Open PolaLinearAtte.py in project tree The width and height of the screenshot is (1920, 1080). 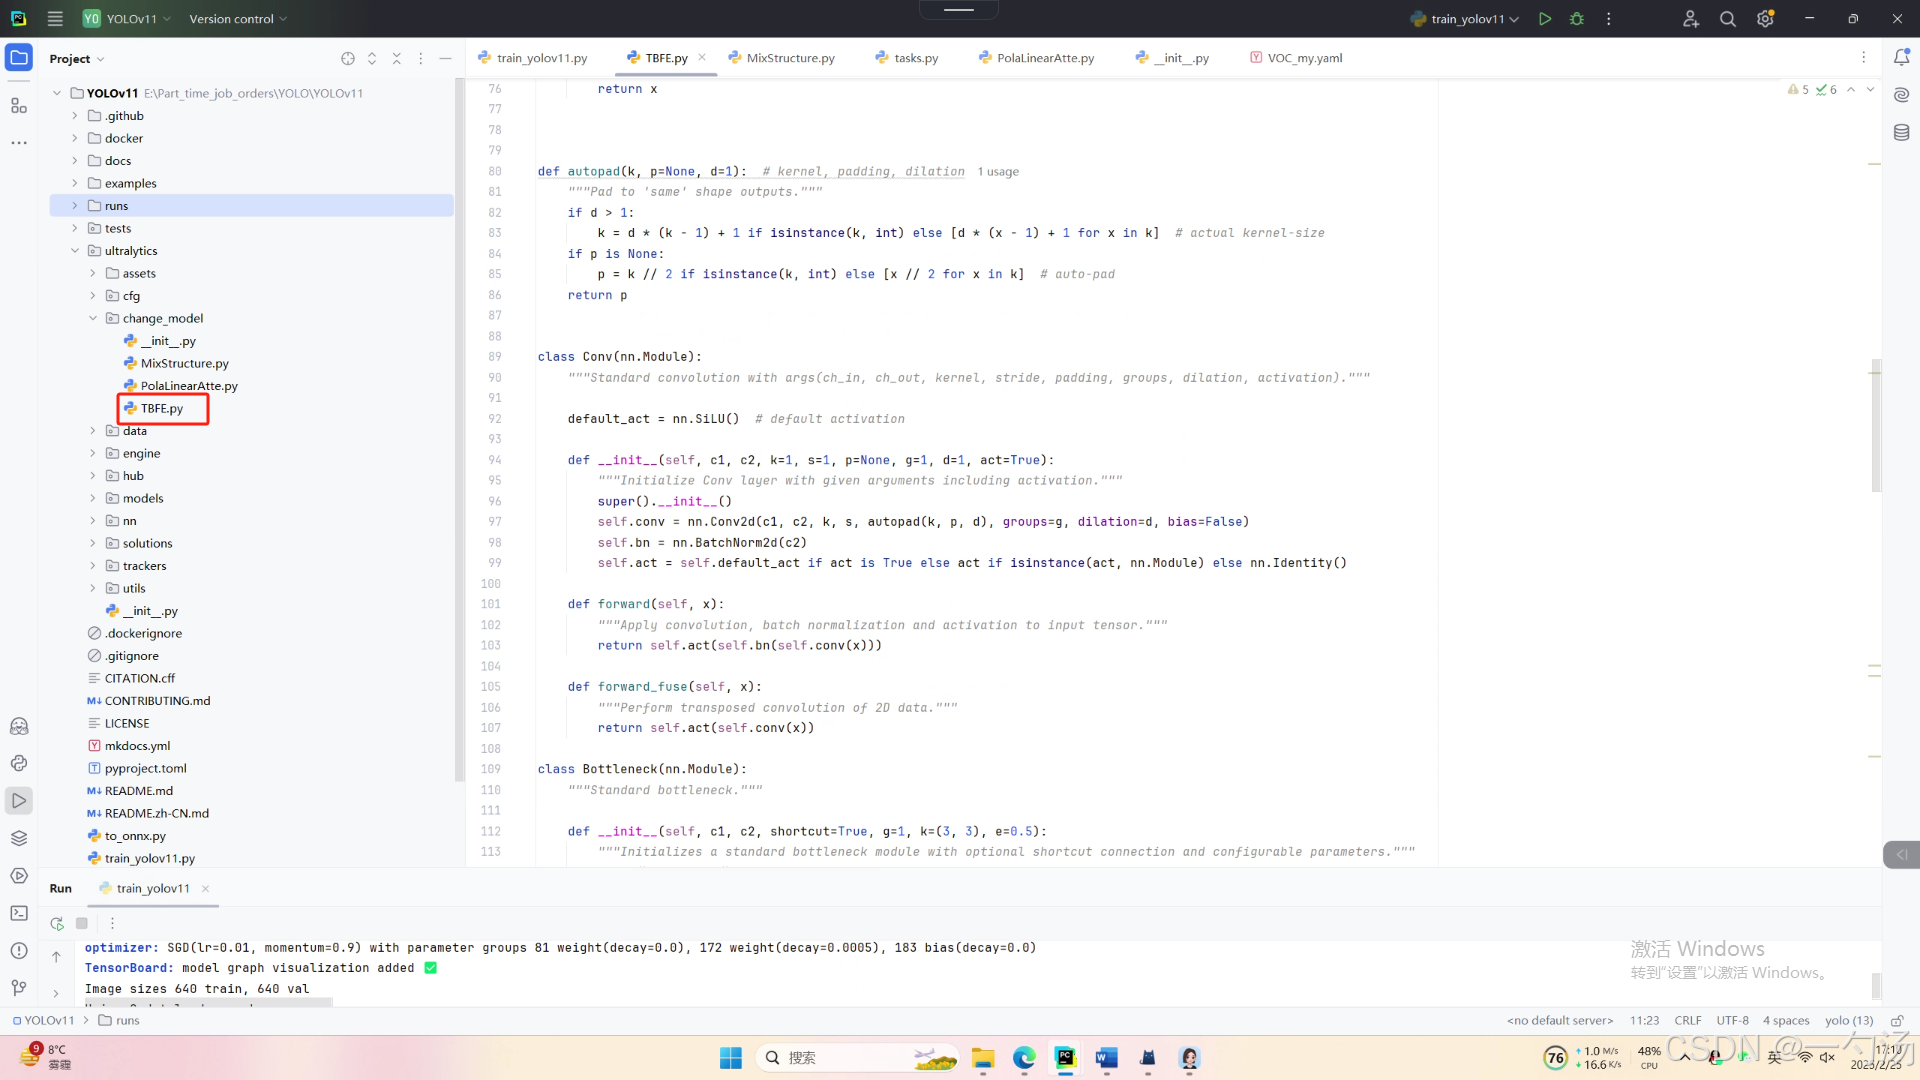pyautogui.click(x=188, y=386)
